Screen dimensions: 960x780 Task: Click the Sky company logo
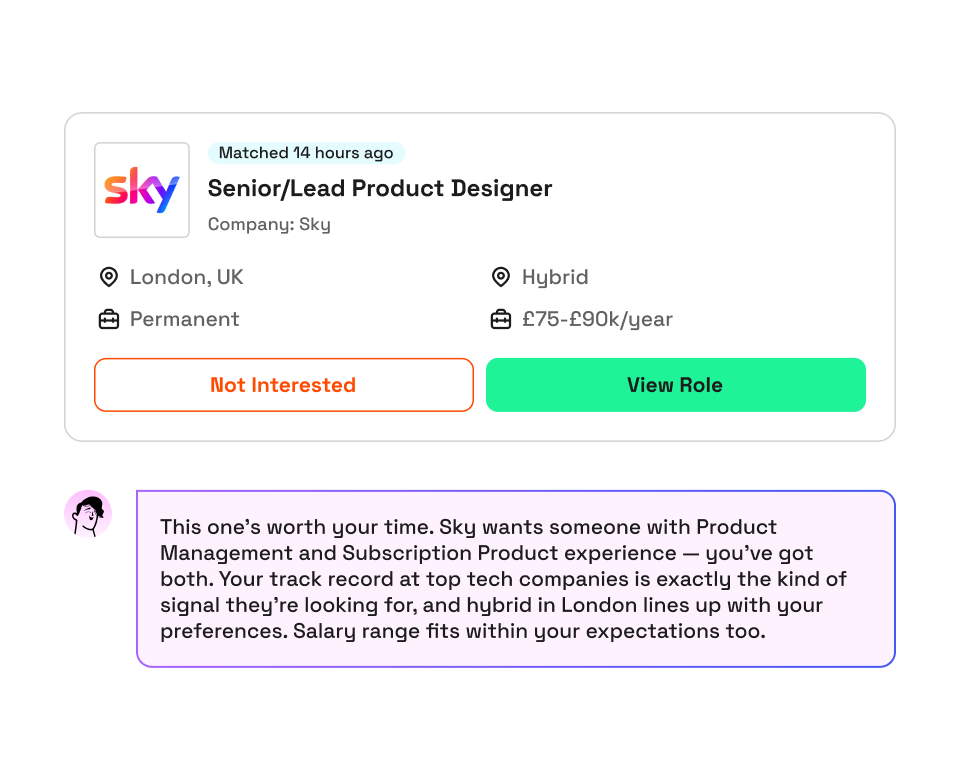tap(142, 190)
